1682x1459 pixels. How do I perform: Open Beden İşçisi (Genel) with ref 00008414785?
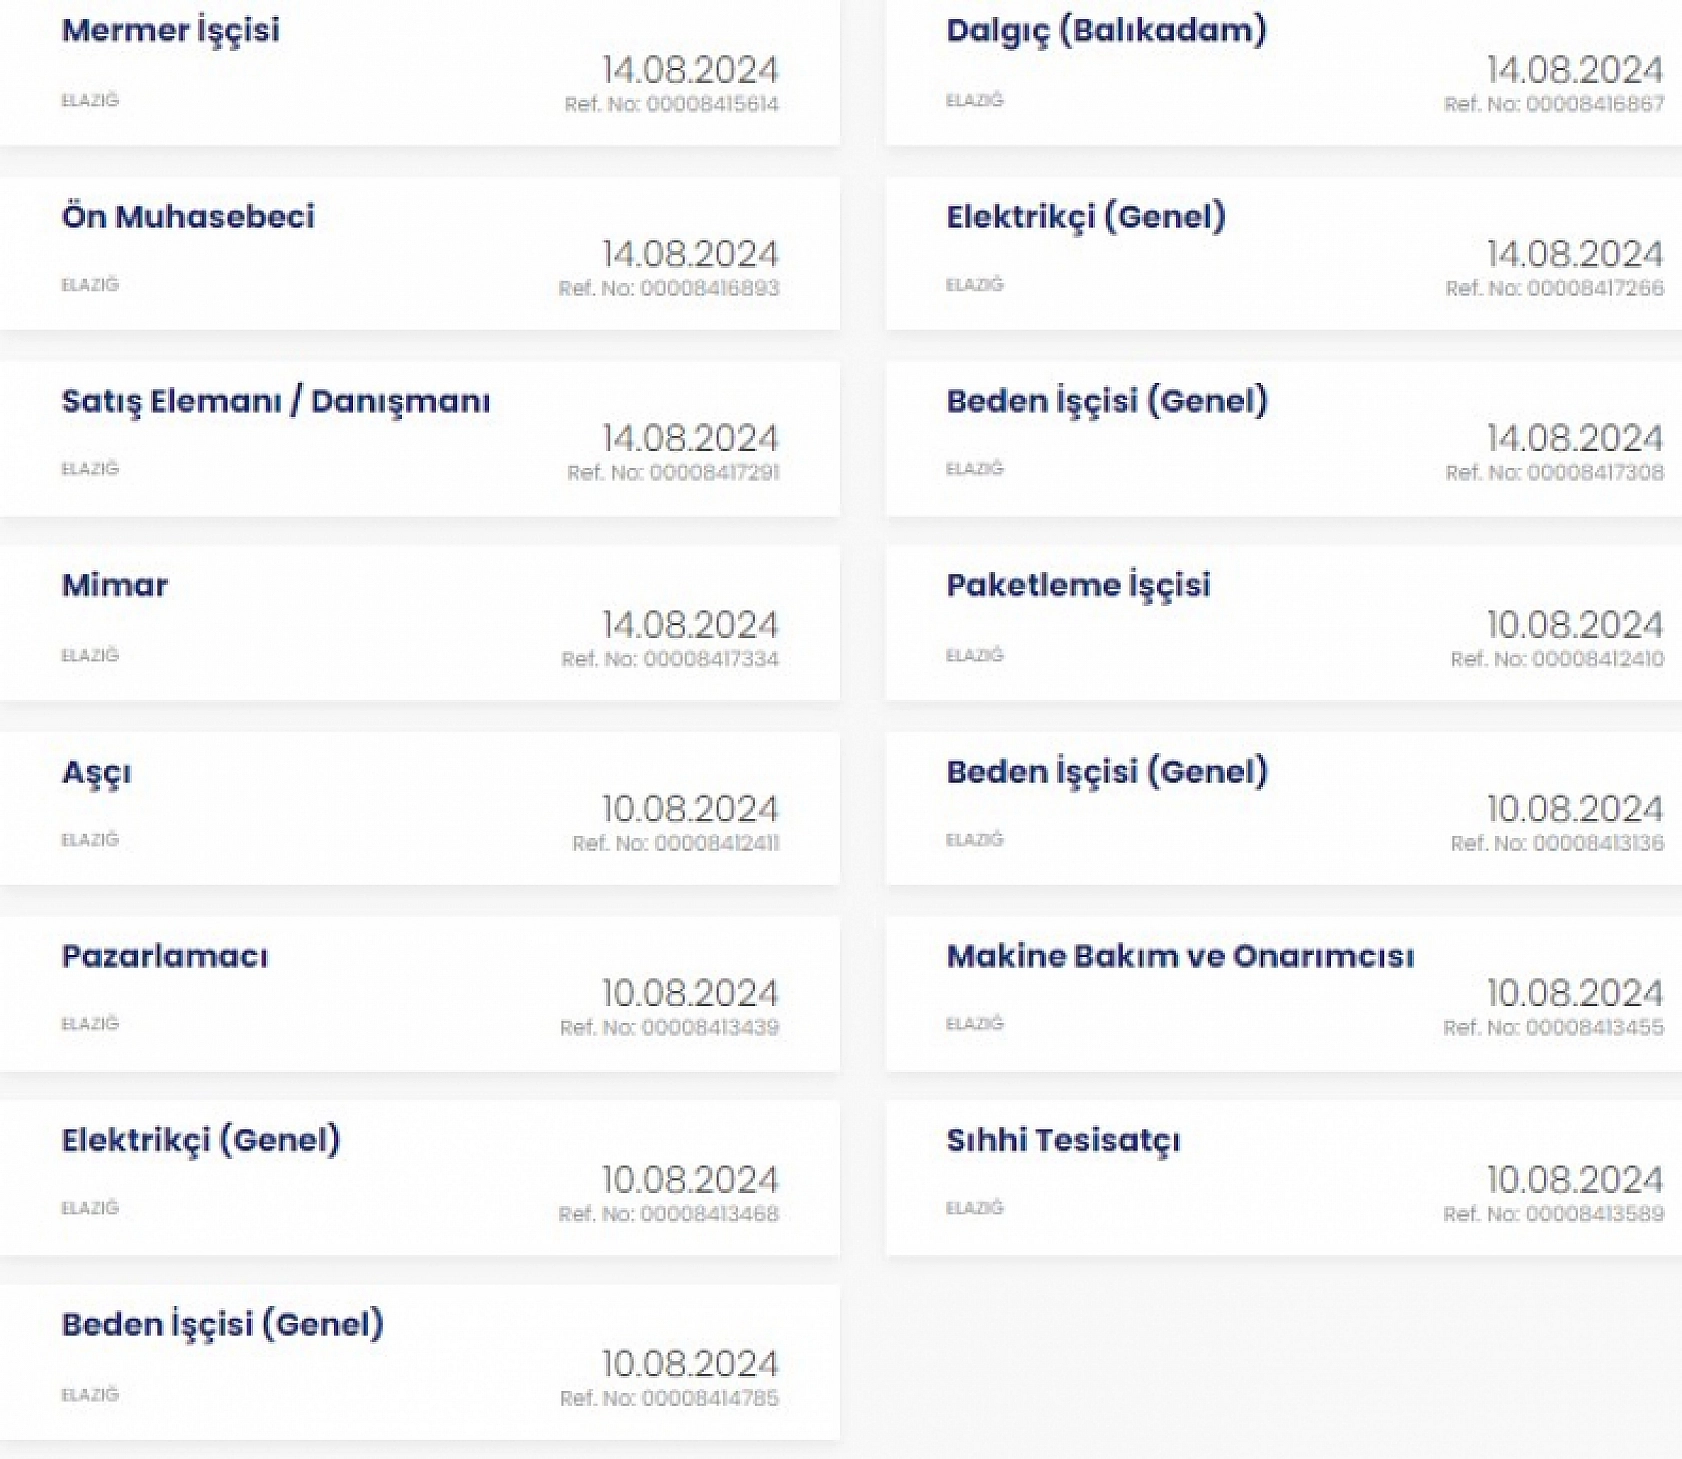222,1325
